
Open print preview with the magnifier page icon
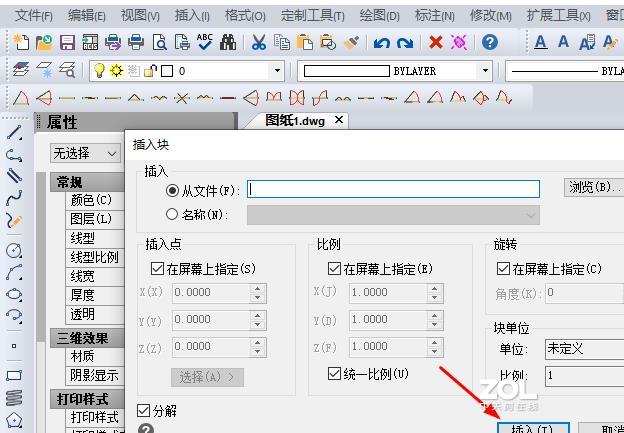coord(160,42)
